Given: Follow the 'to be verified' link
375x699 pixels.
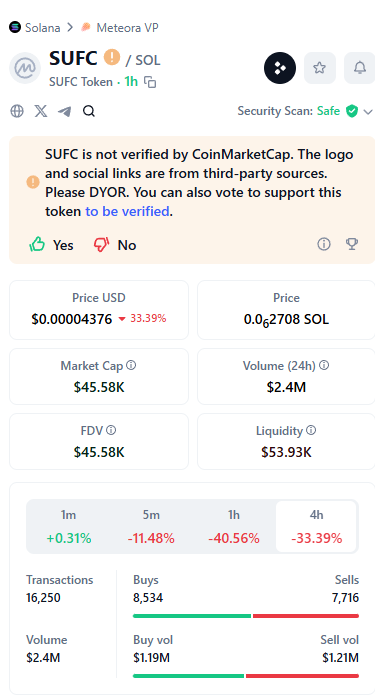Looking at the screenshot, I should coord(127,211).
